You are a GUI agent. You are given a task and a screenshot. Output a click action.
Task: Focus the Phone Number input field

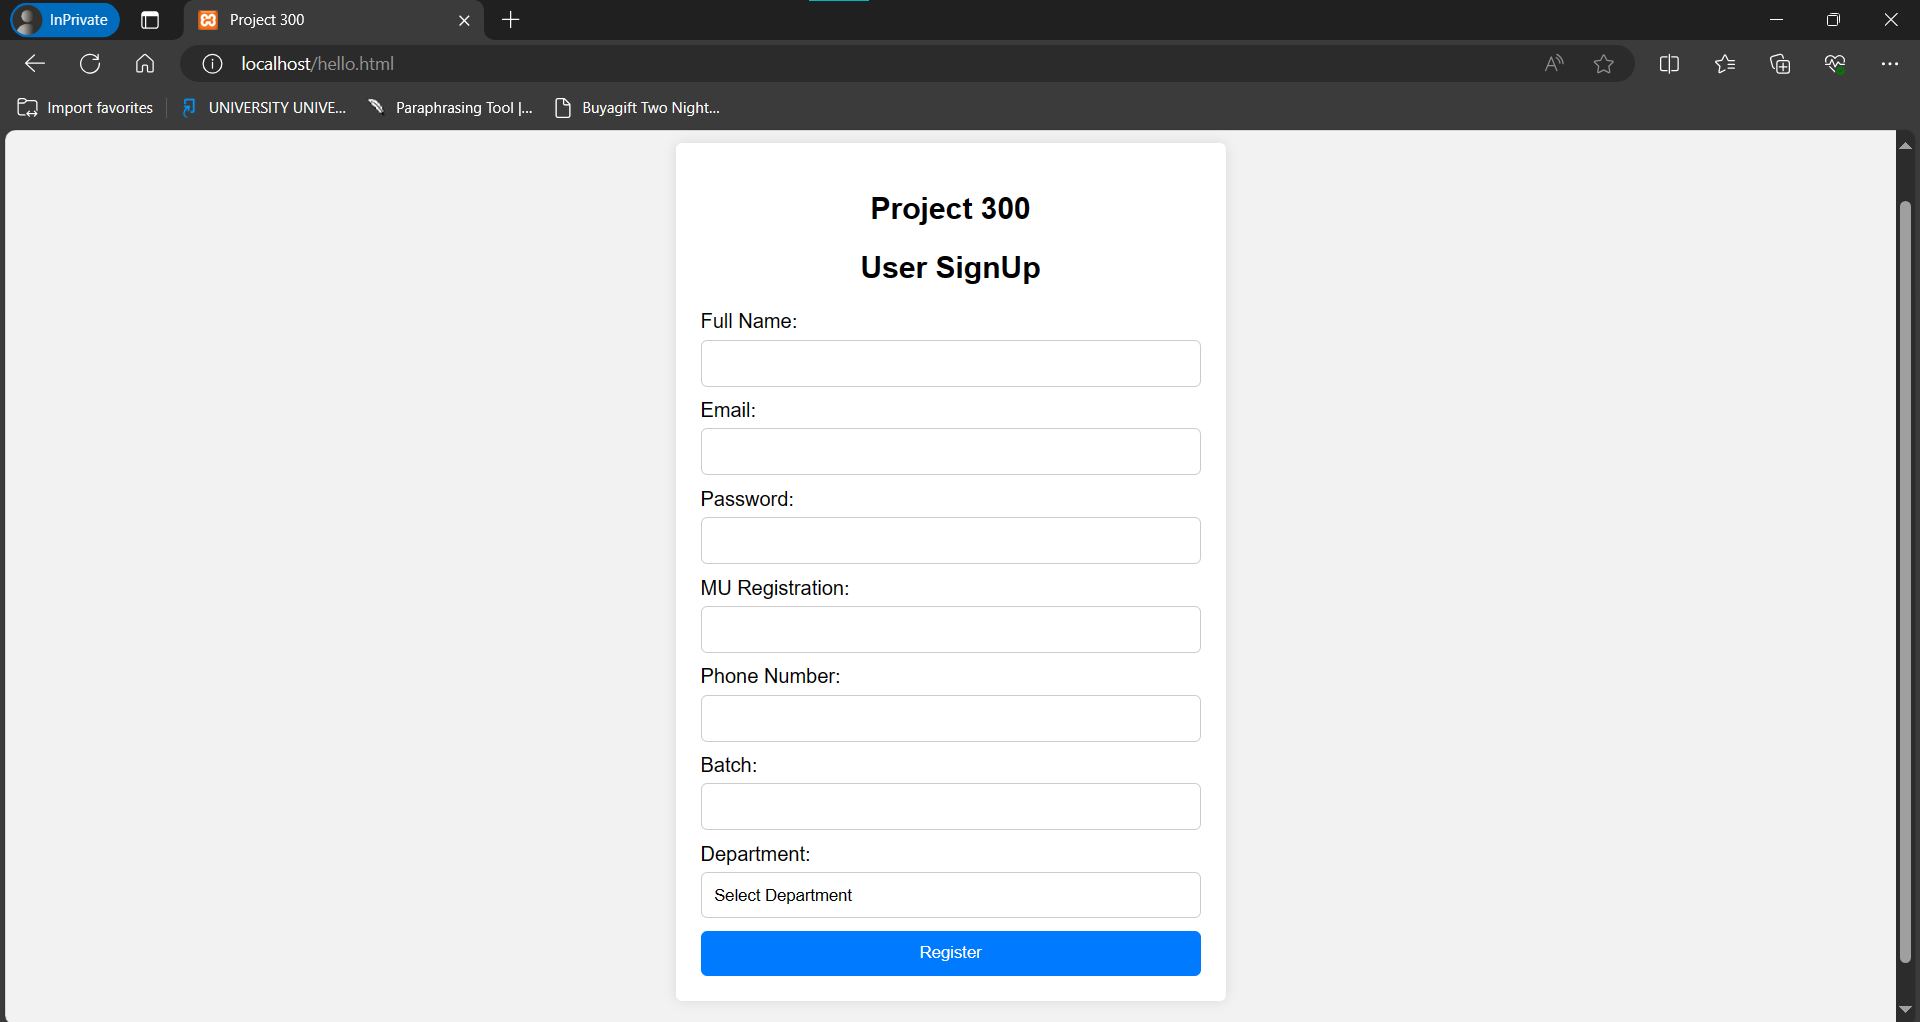(x=950, y=718)
